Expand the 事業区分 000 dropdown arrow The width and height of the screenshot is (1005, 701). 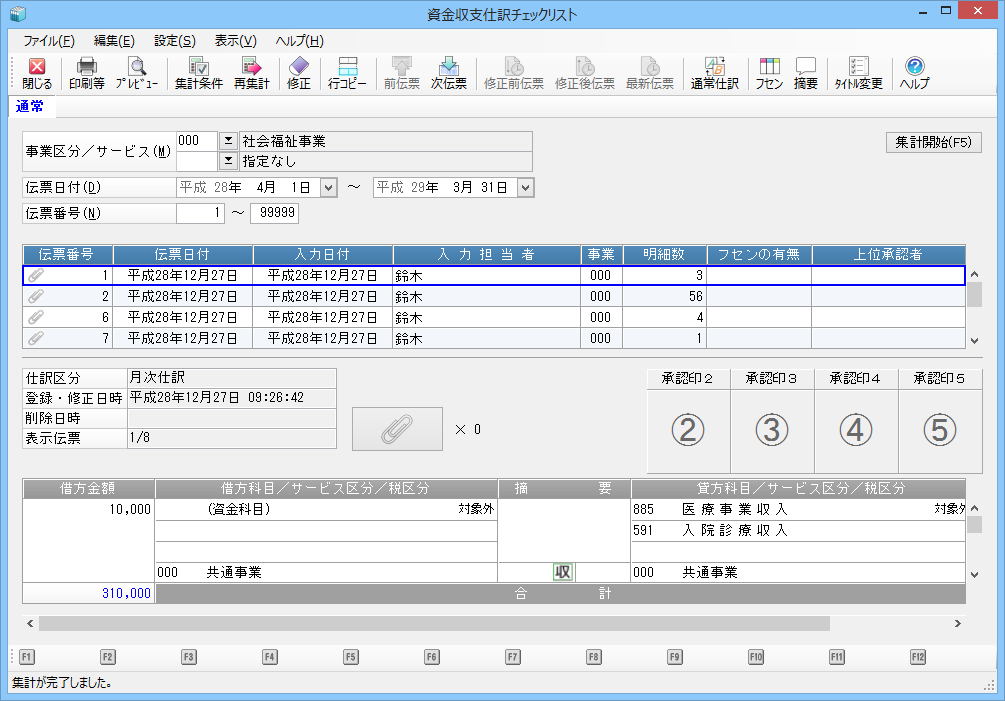pos(227,141)
